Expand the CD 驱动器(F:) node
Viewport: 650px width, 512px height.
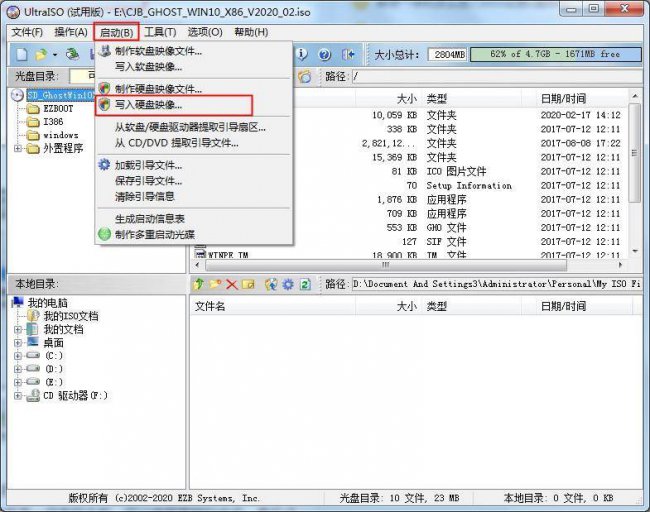[17, 396]
